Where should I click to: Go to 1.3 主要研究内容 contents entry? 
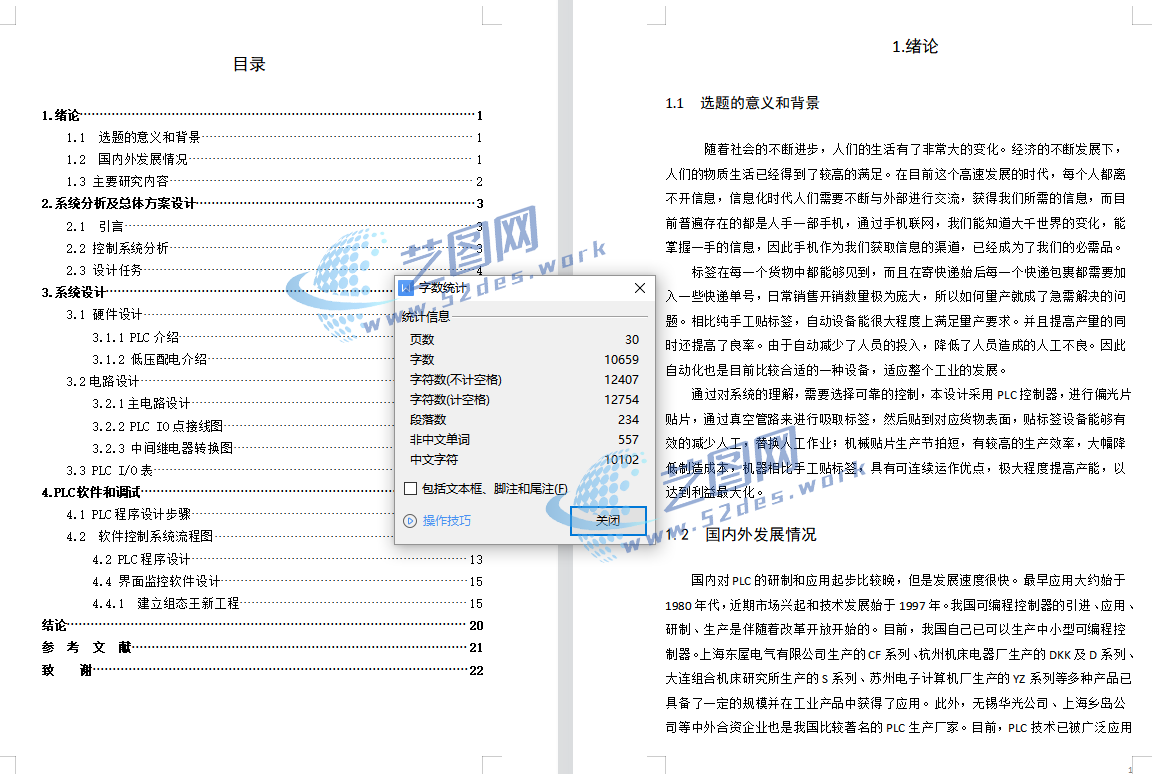click(x=274, y=182)
